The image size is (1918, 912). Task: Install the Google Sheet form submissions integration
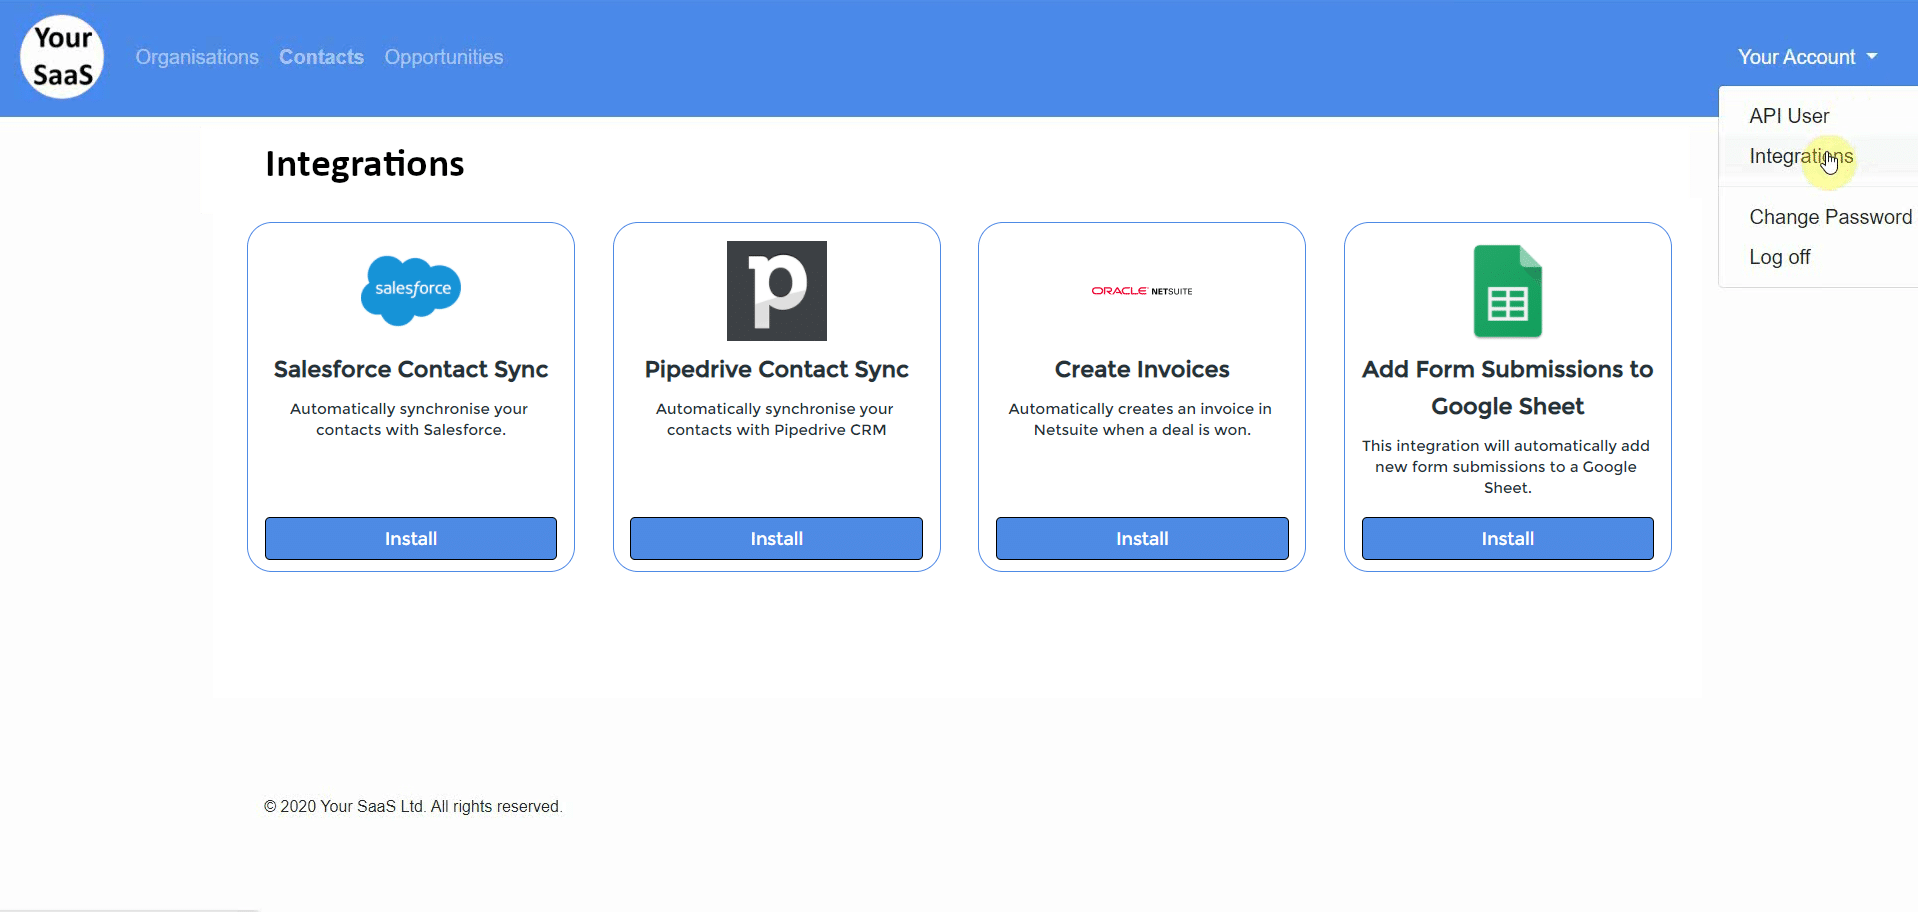(1508, 538)
